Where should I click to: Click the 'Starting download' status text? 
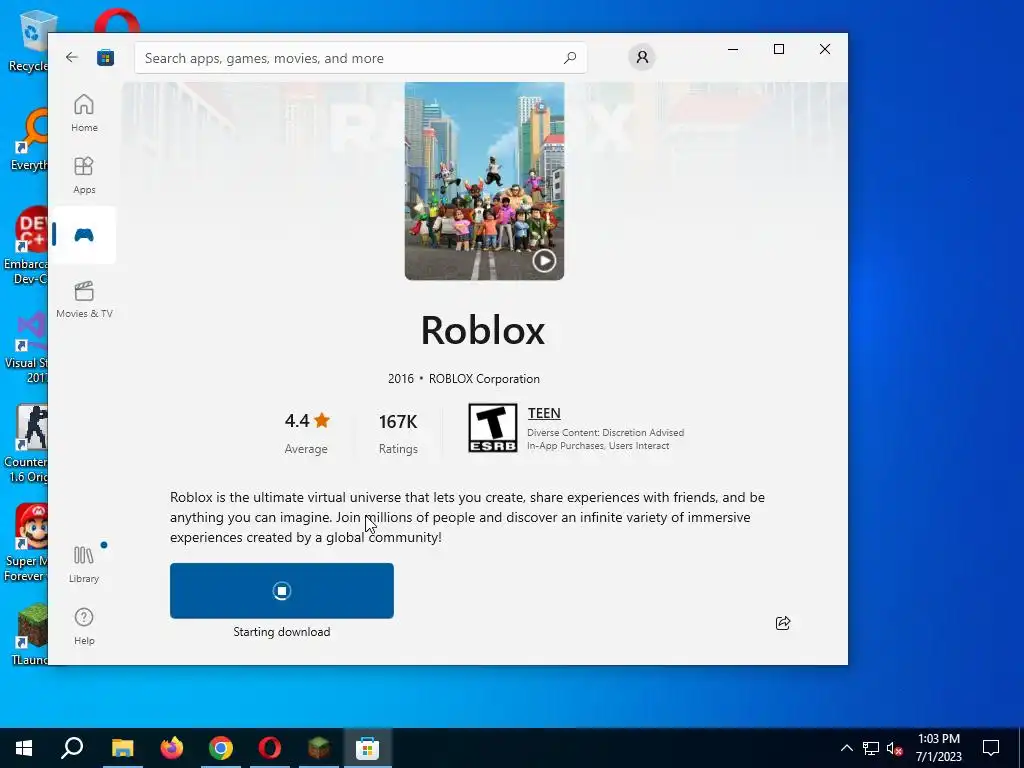point(281,632)
